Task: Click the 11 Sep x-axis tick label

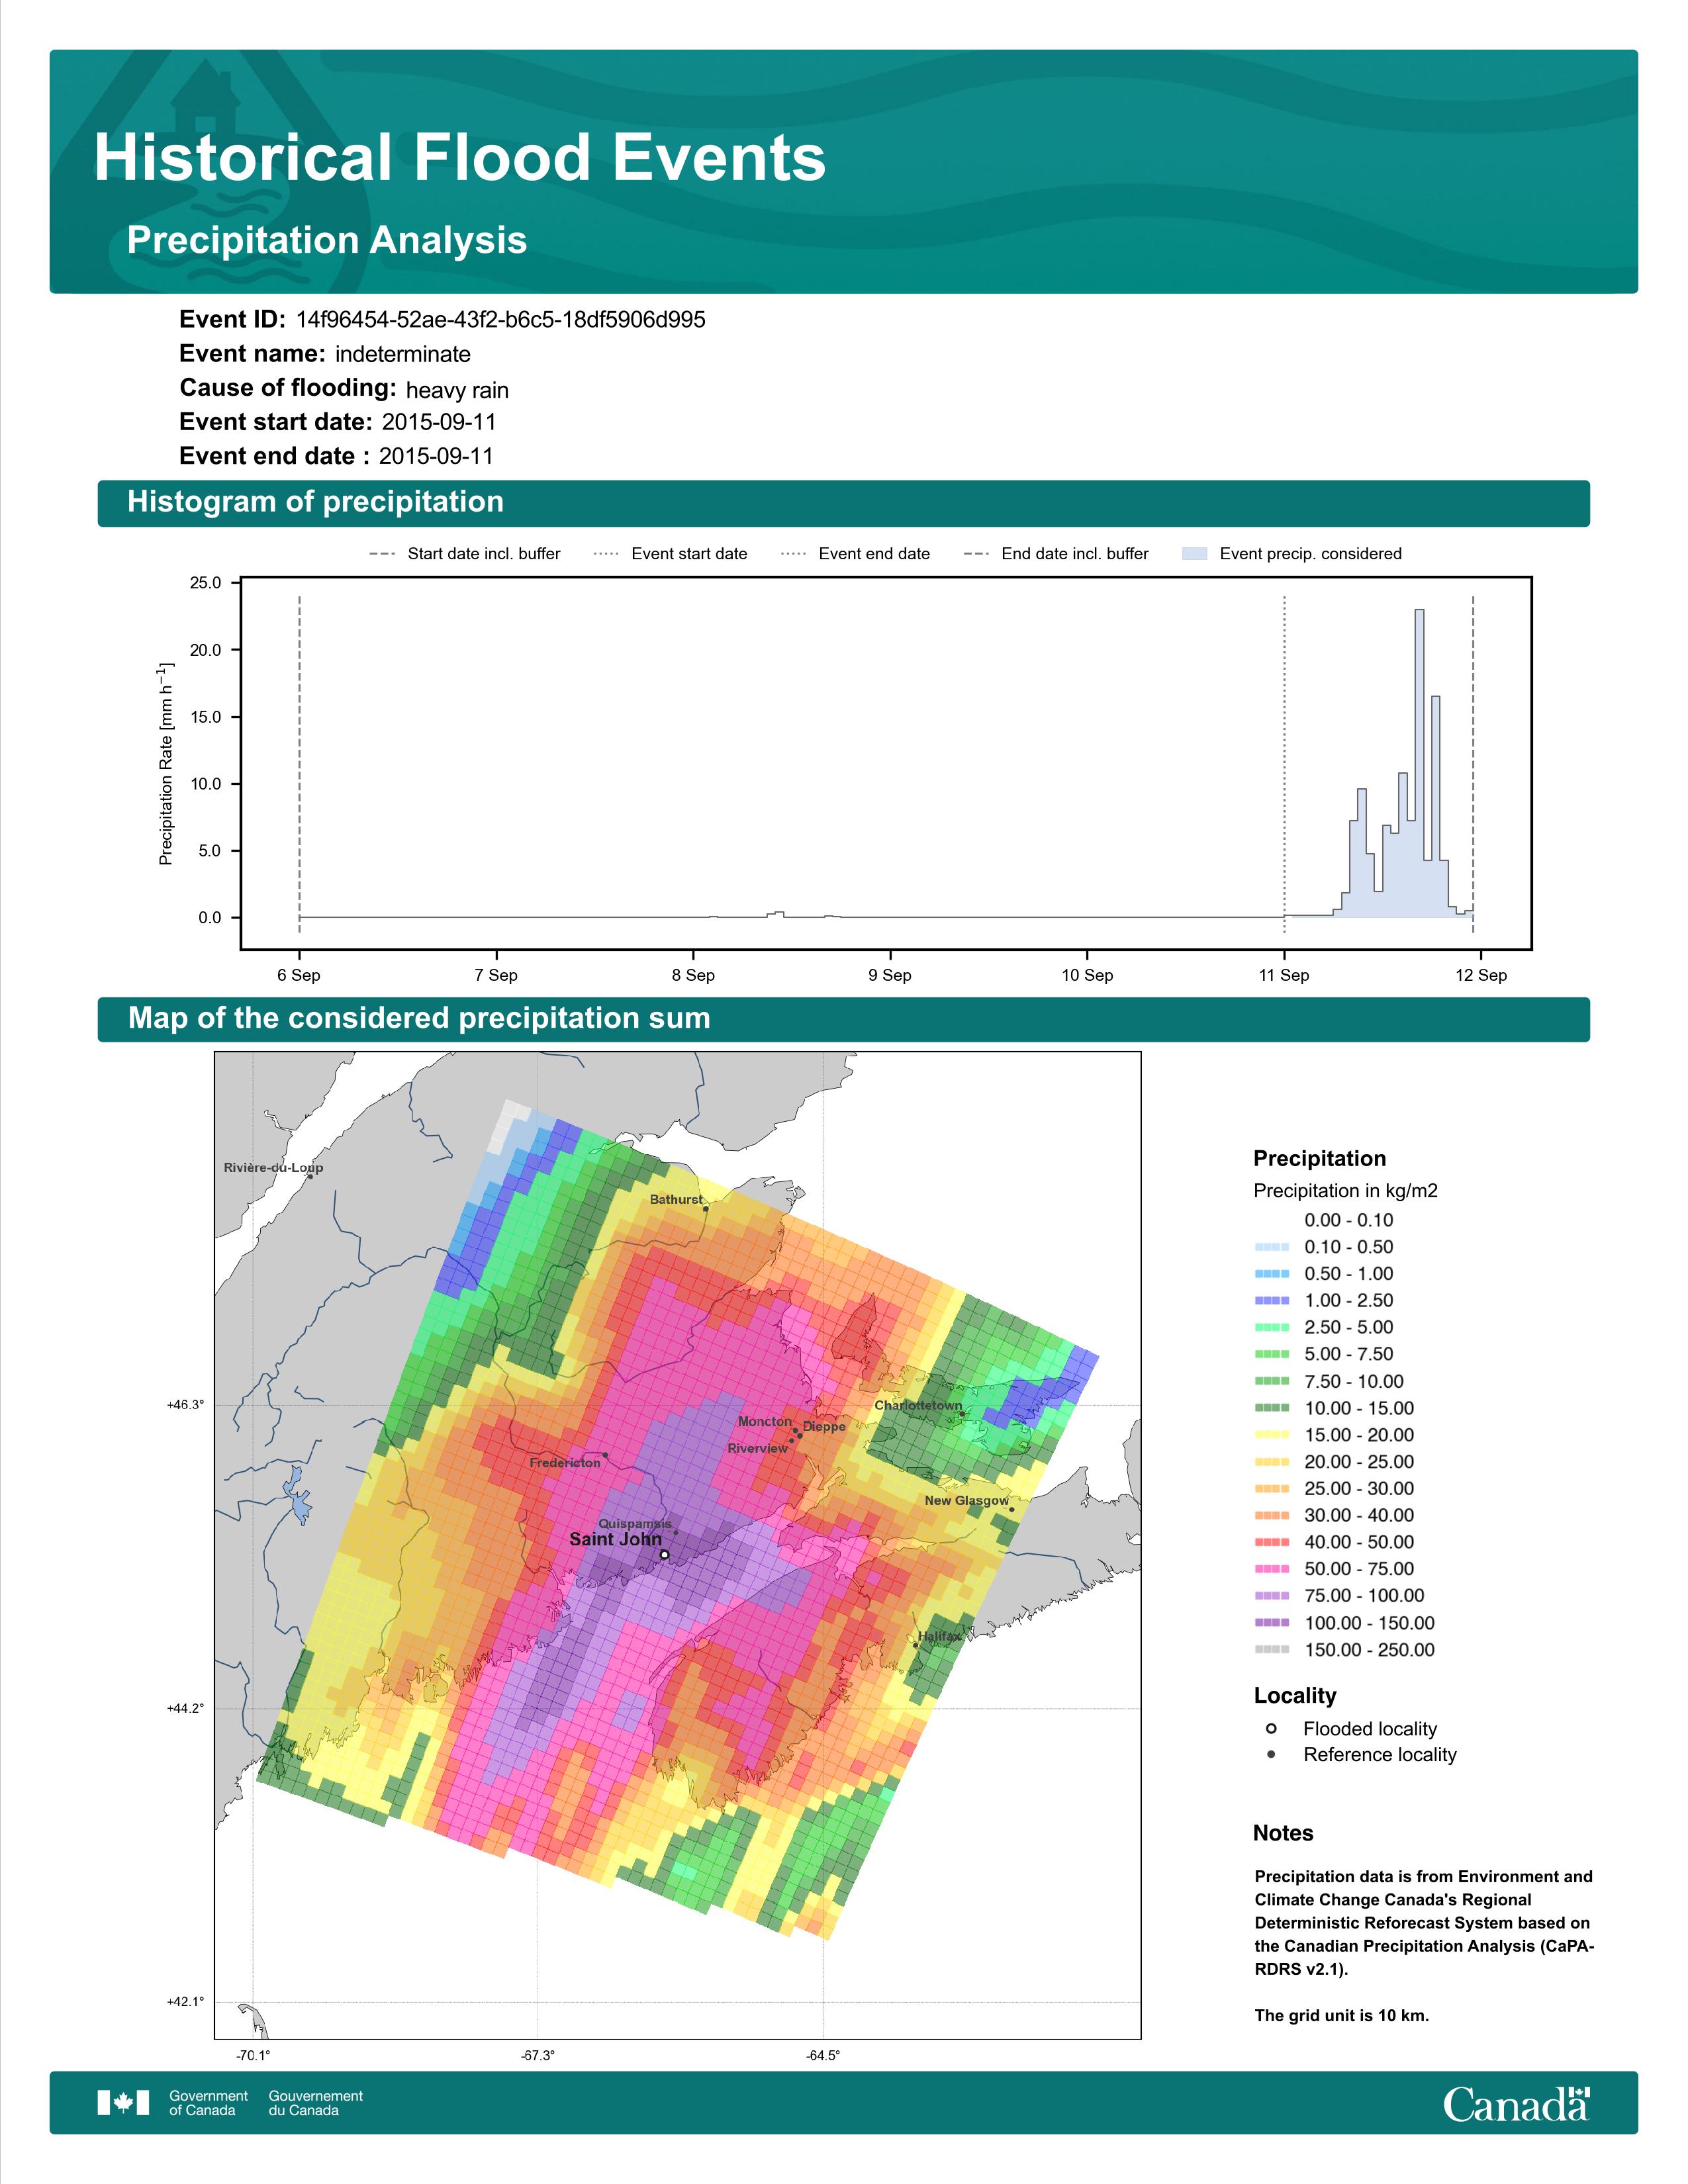Action: coord(1284,975)
